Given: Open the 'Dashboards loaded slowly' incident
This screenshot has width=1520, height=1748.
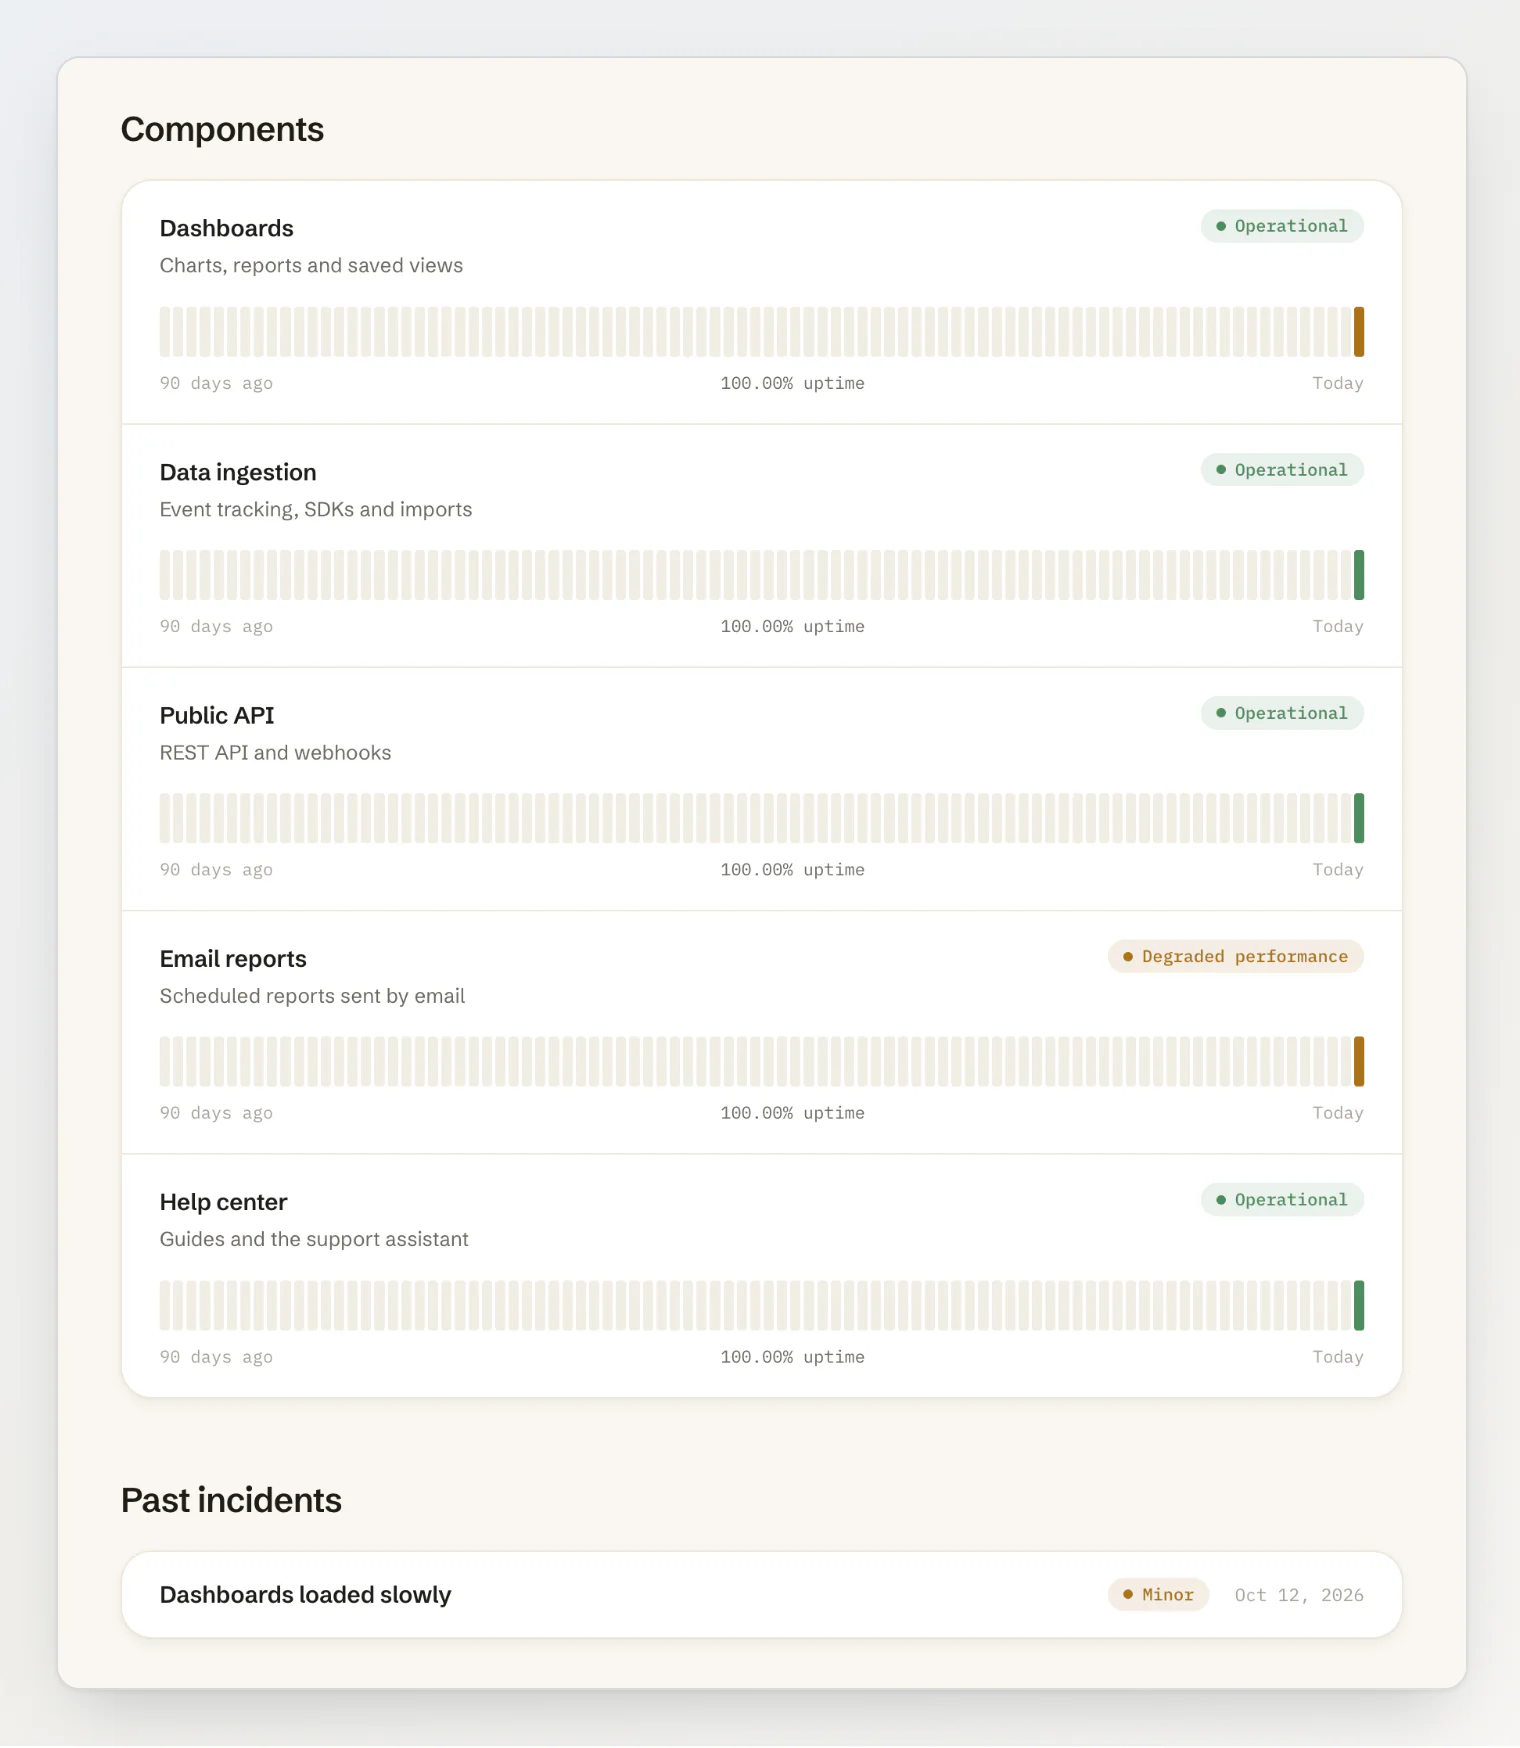Looking at the screenshot, I should [762, 1595].
